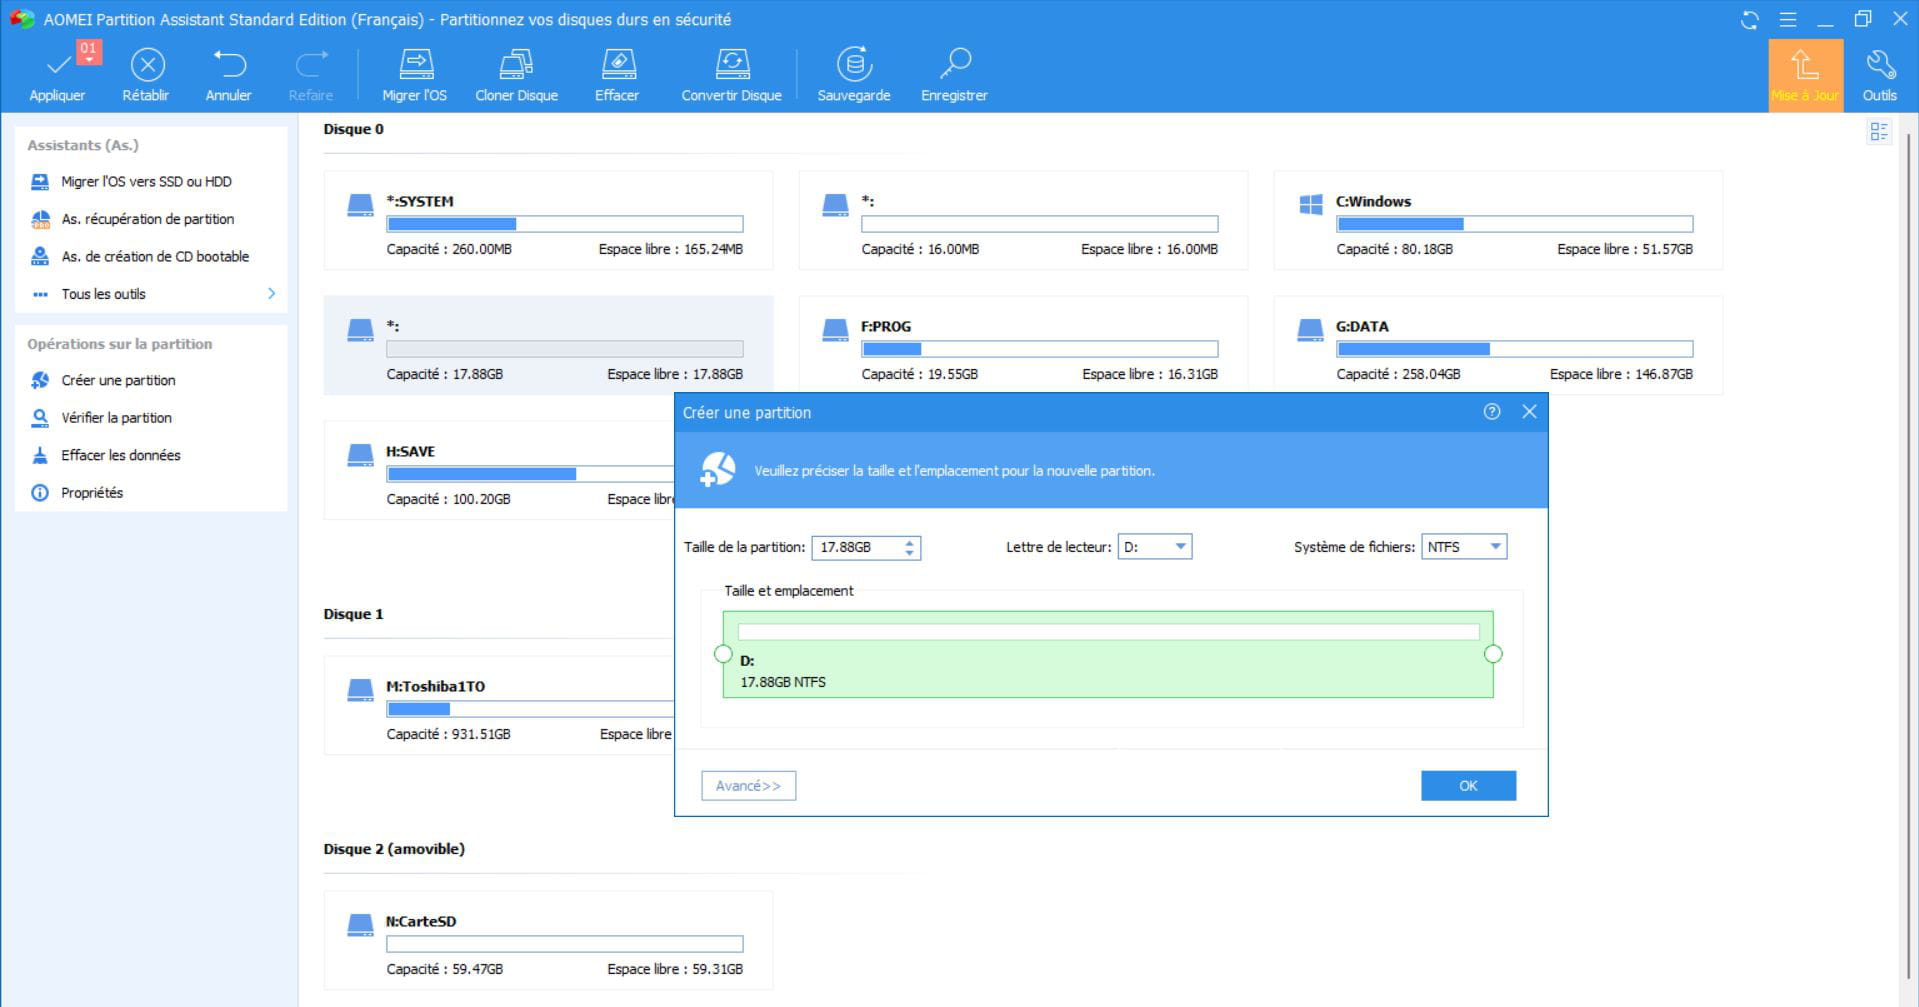1919x1007 pixels.
Task: Close the Créer une partition dialog
Action: click(1529, 412)
